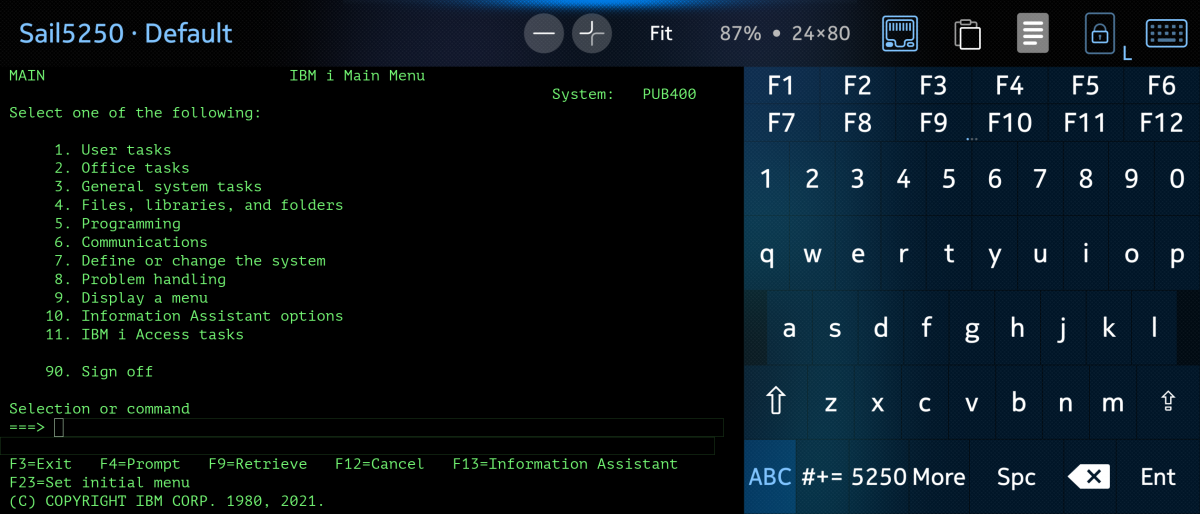
Task: Click the crosshair cursor icon in toolbar
Action: pos(592,34)
